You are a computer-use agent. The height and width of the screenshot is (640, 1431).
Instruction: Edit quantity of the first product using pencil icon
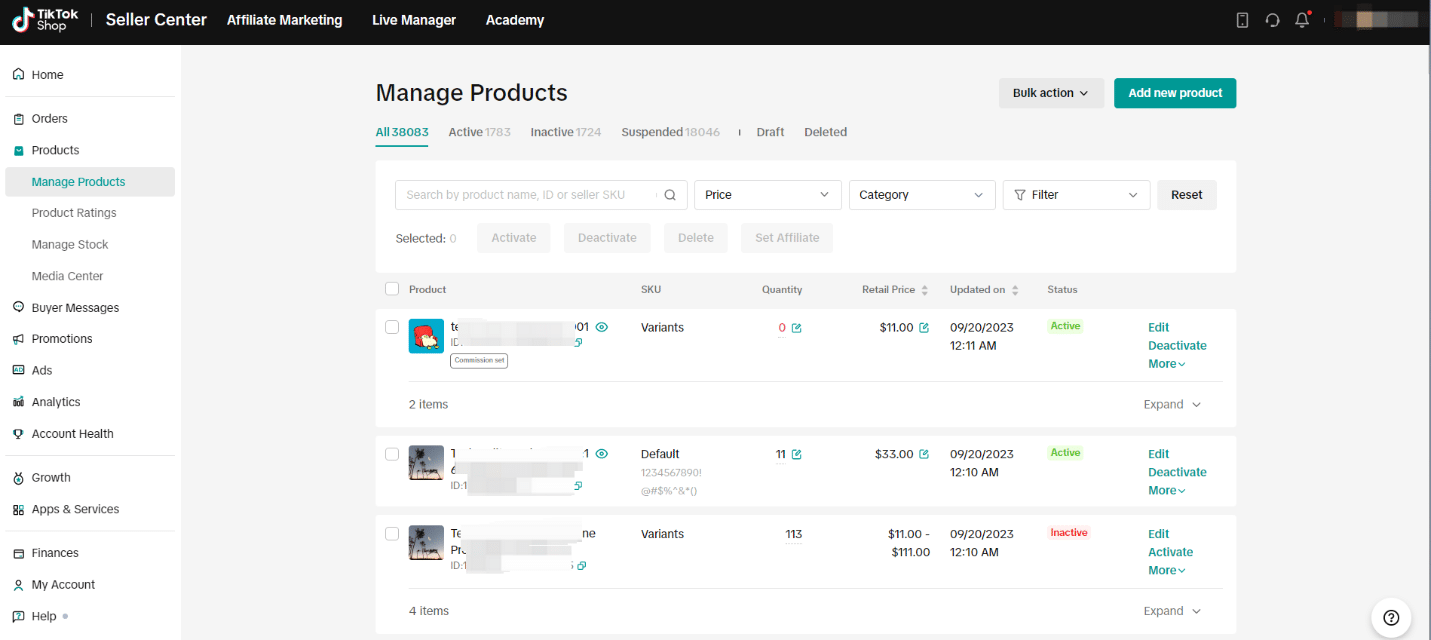coord(798,327)
